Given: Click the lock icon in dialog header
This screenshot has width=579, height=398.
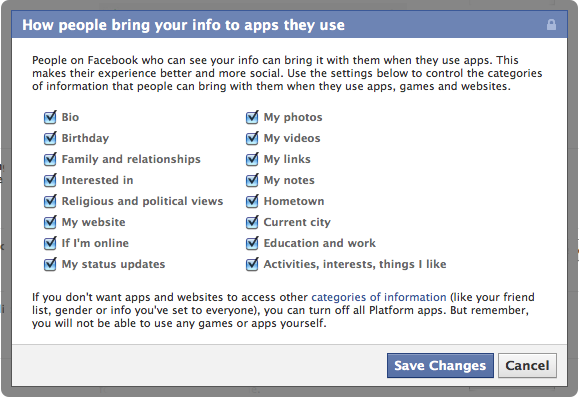Looking at the screenshot, I should tap(551, 25).
